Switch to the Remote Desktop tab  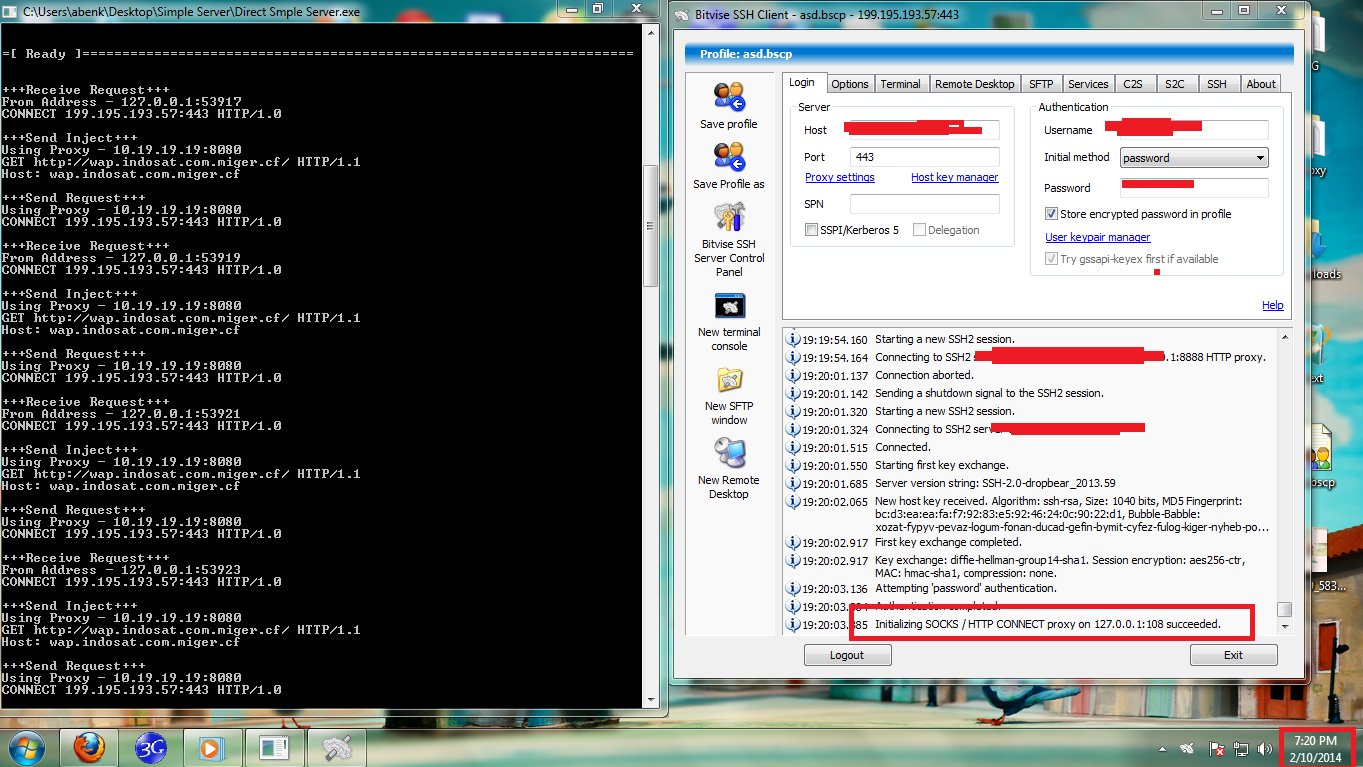[x=975, y=84]
